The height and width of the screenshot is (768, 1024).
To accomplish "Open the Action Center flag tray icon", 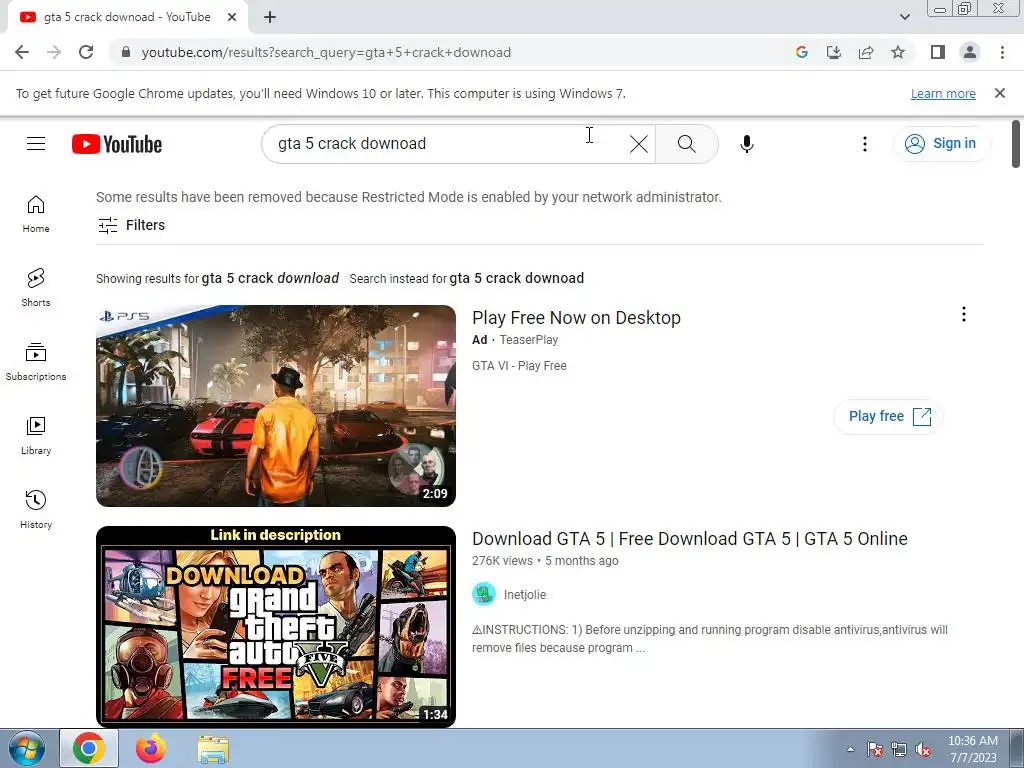I will 874,749.
